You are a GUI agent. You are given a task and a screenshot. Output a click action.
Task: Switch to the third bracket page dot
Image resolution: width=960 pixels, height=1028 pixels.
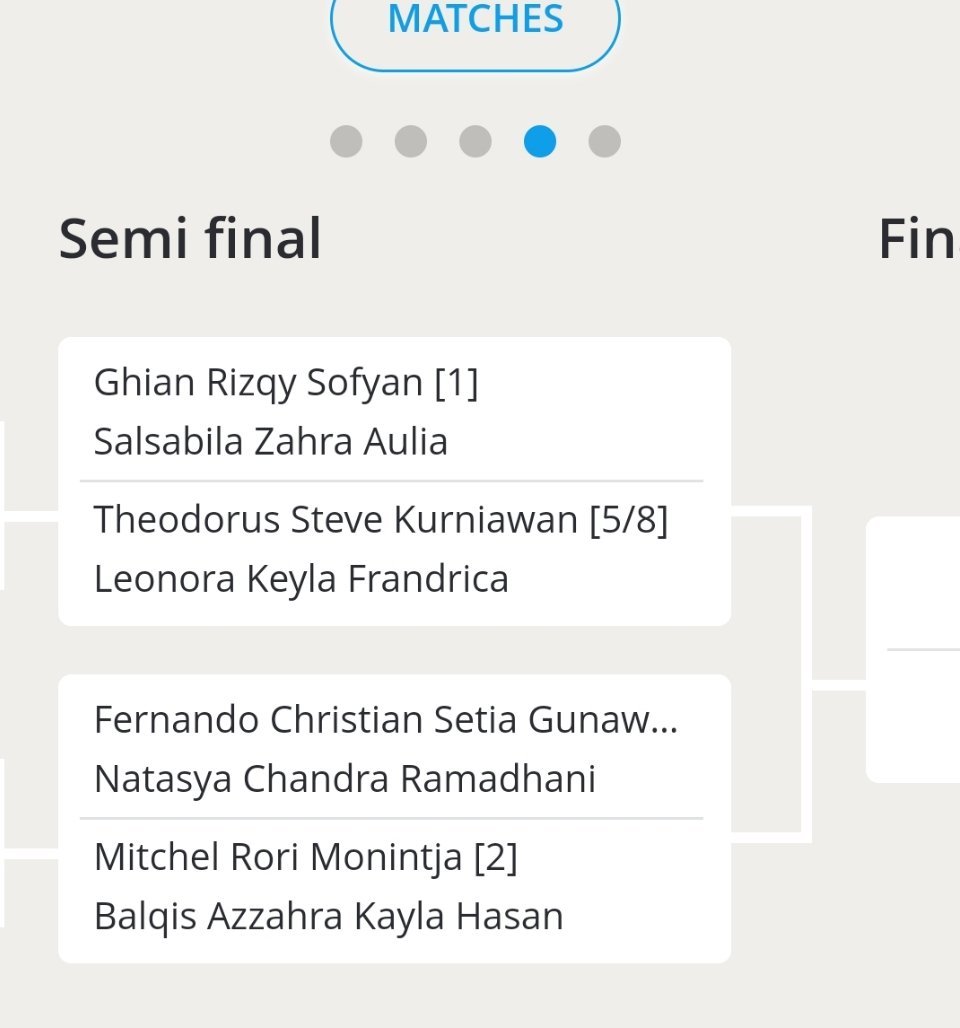[x=475, y=141]
